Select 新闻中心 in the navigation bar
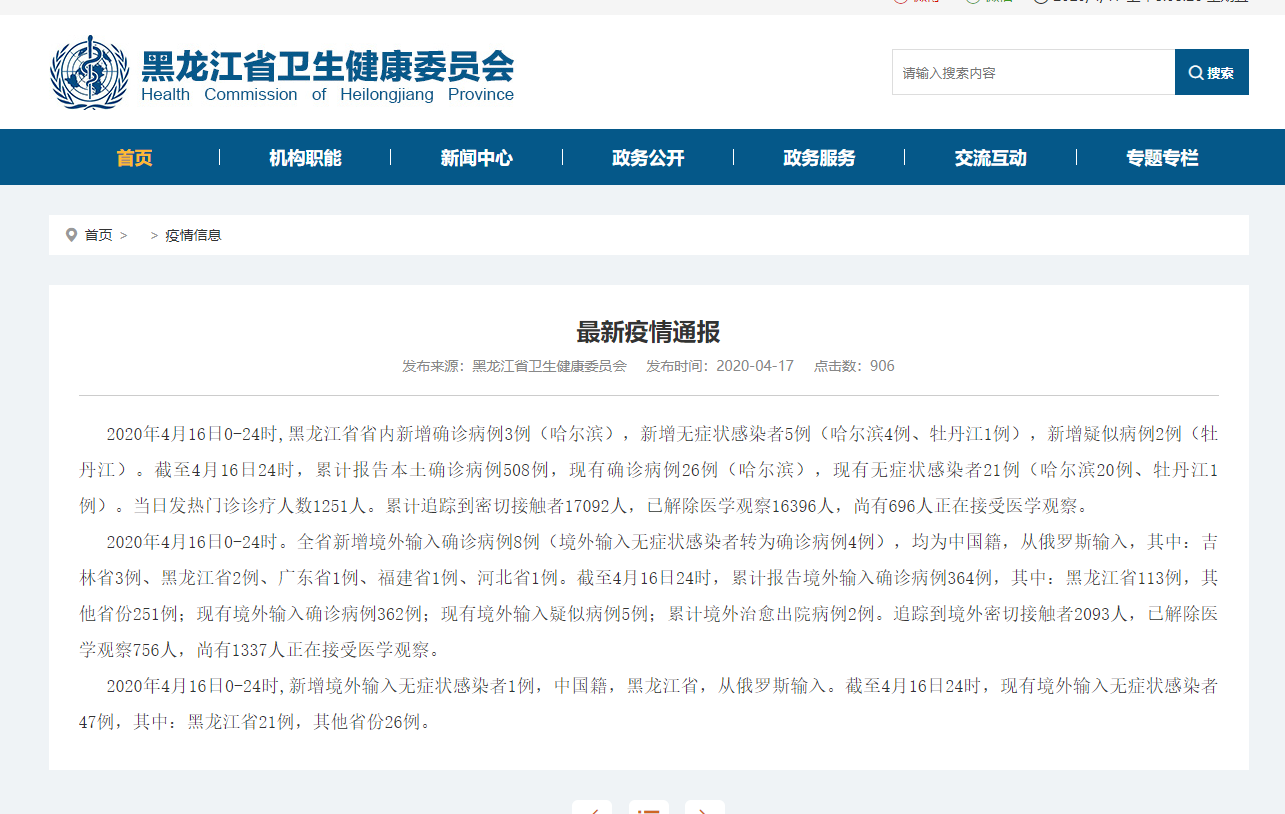This screenshot has width=1285, height=814. coord(476,158)
